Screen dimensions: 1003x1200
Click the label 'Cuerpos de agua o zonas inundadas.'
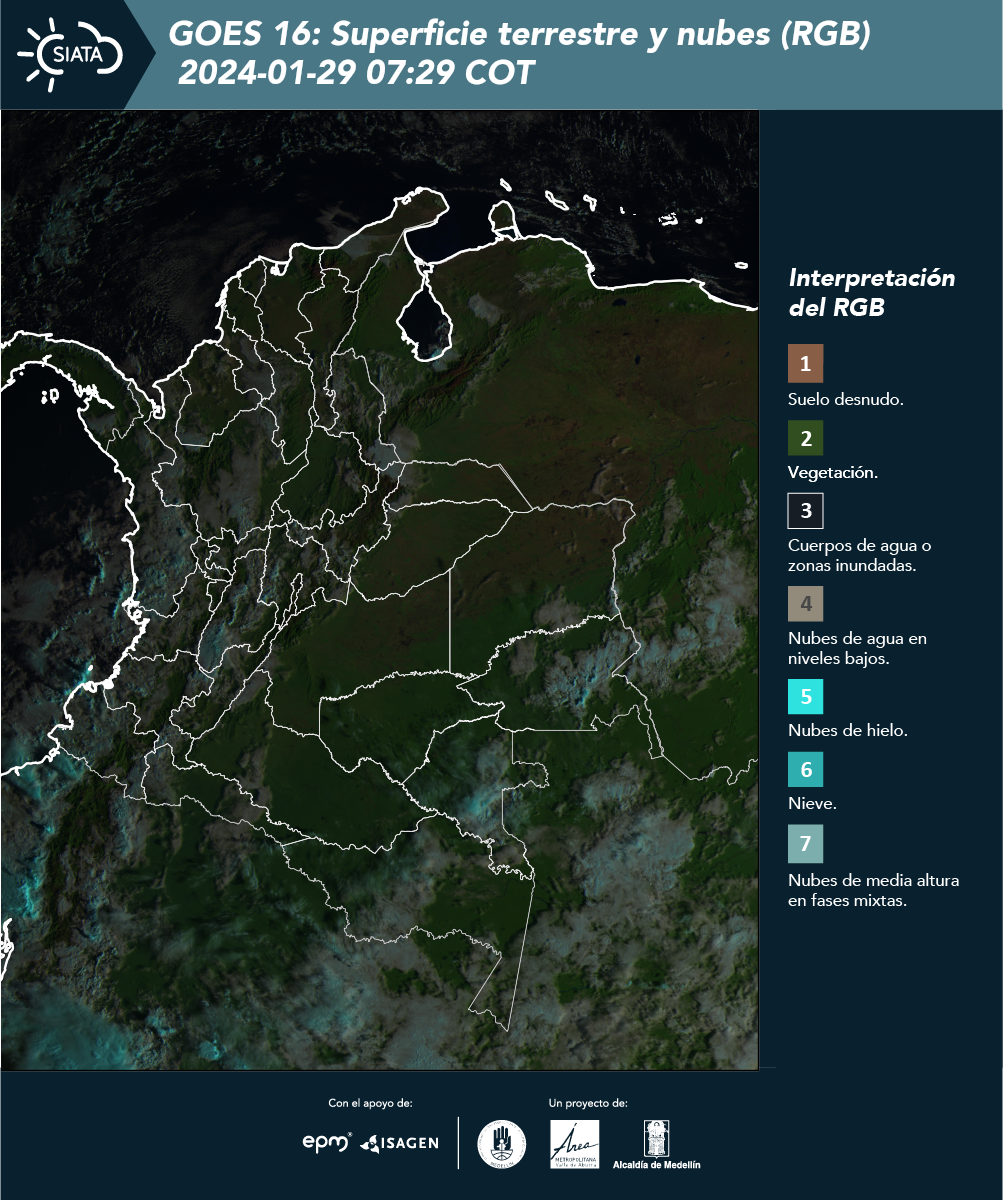coord(860,555)
